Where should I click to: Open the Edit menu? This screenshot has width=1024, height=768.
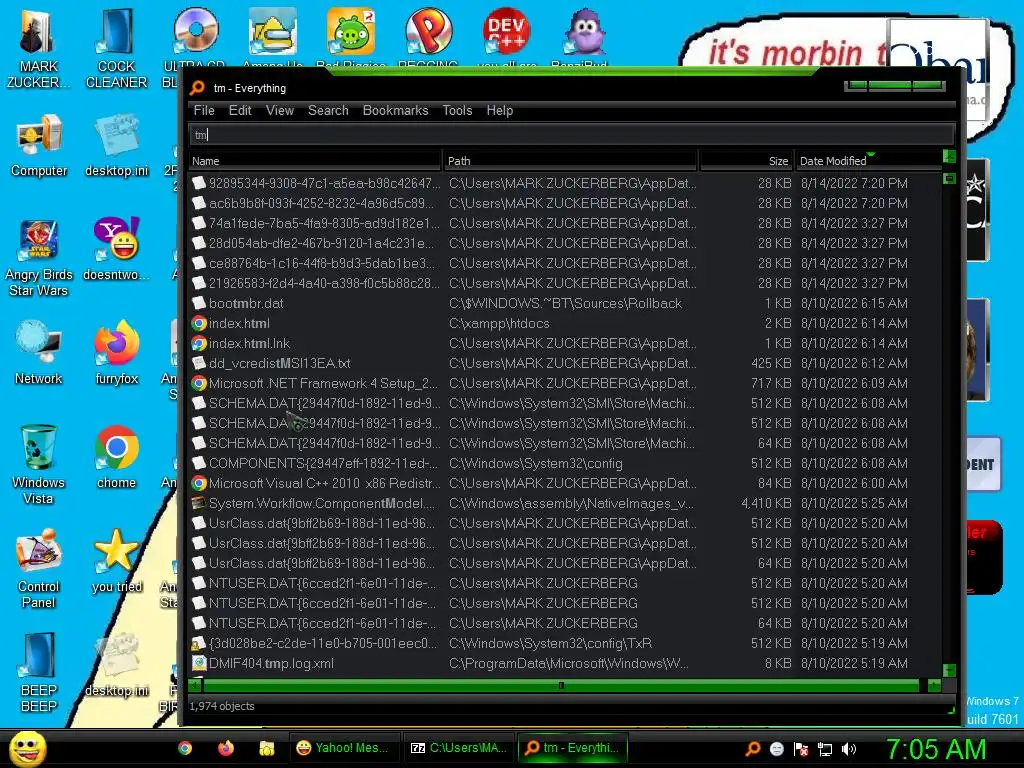click(x=240, y=110)
